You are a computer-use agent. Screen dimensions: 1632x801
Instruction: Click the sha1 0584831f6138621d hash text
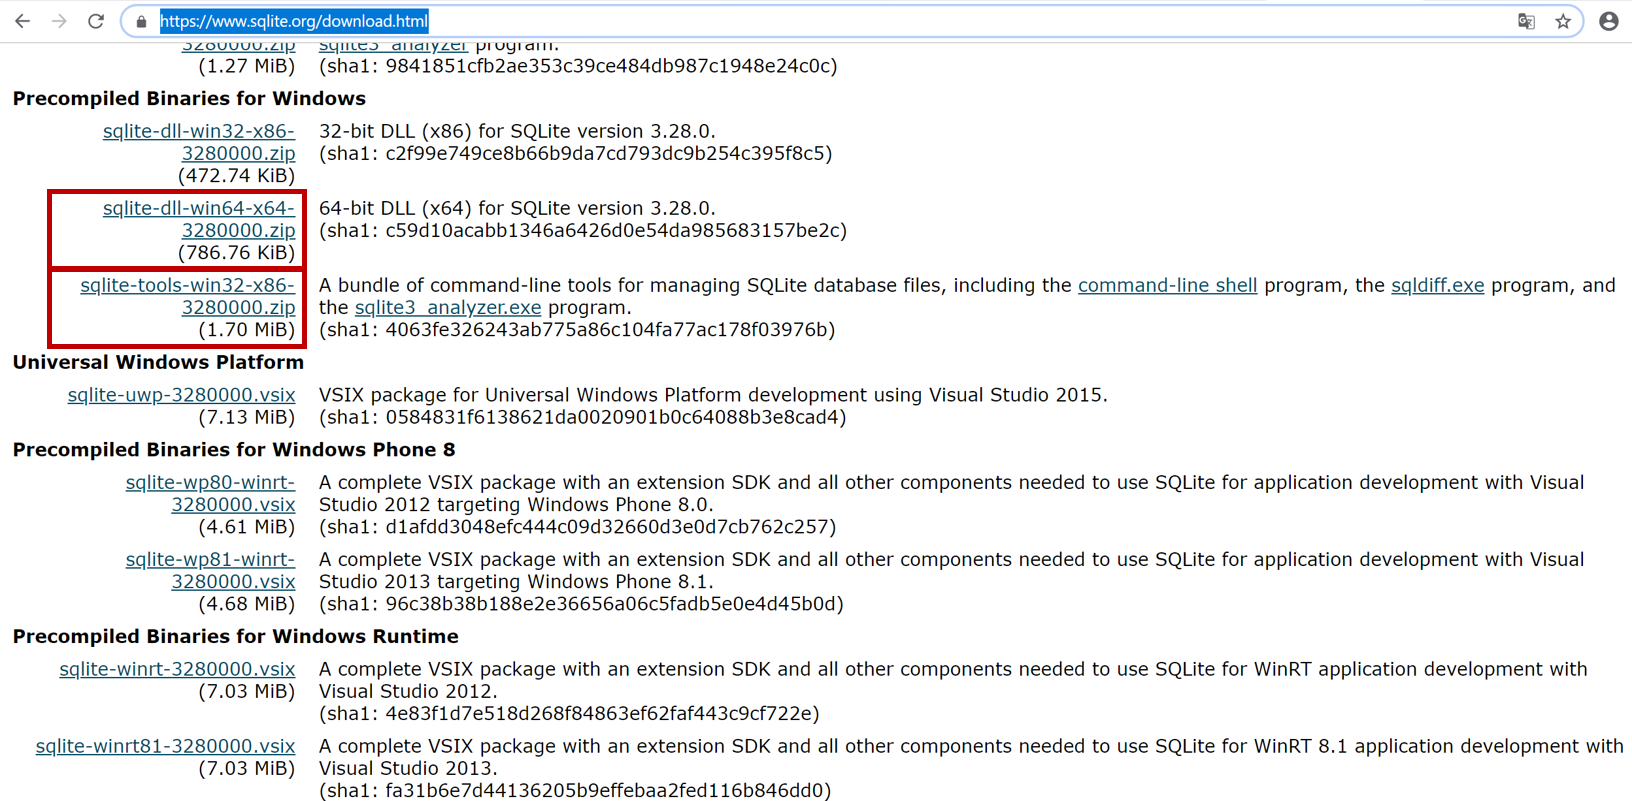click(583, 417)
